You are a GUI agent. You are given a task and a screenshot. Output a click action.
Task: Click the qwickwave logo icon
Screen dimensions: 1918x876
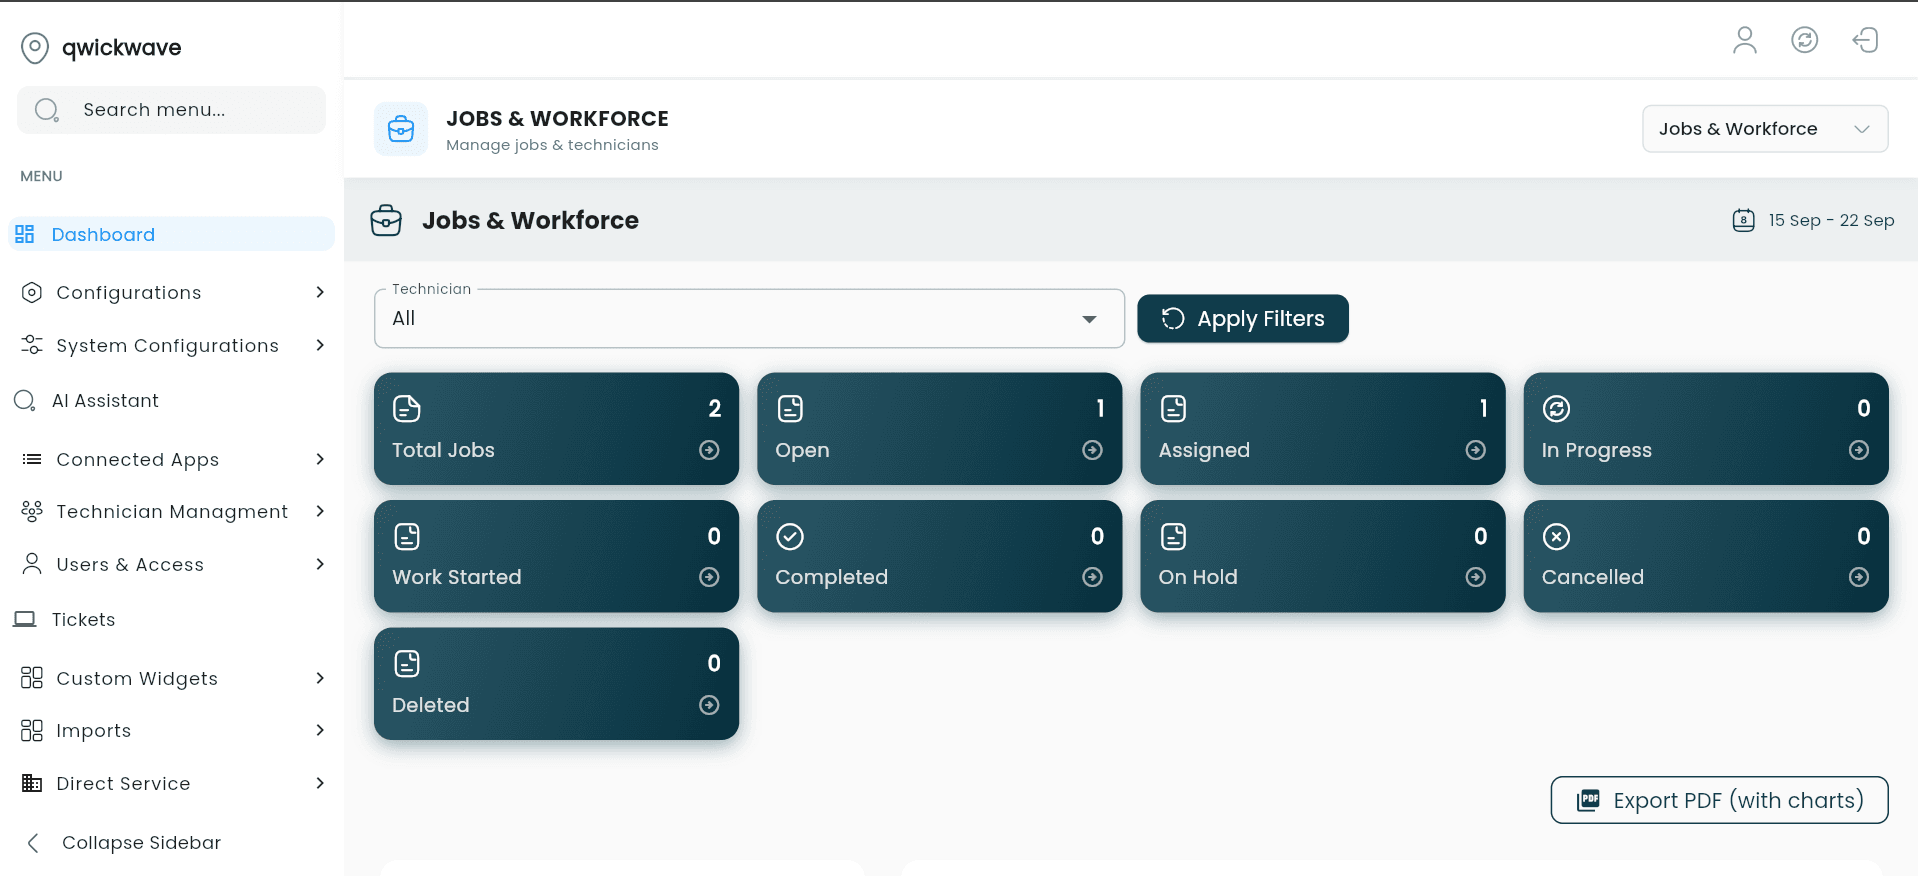pyautogui.click(x=35, y=47)
